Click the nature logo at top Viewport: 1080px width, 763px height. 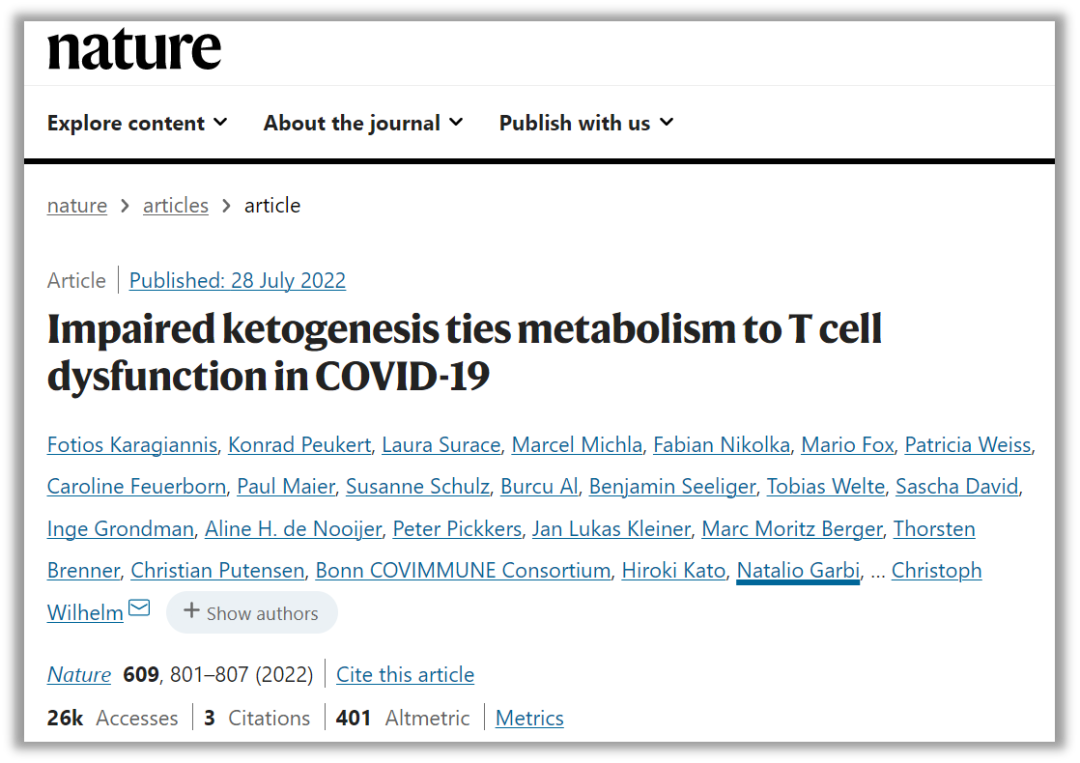tap(134, 49)
